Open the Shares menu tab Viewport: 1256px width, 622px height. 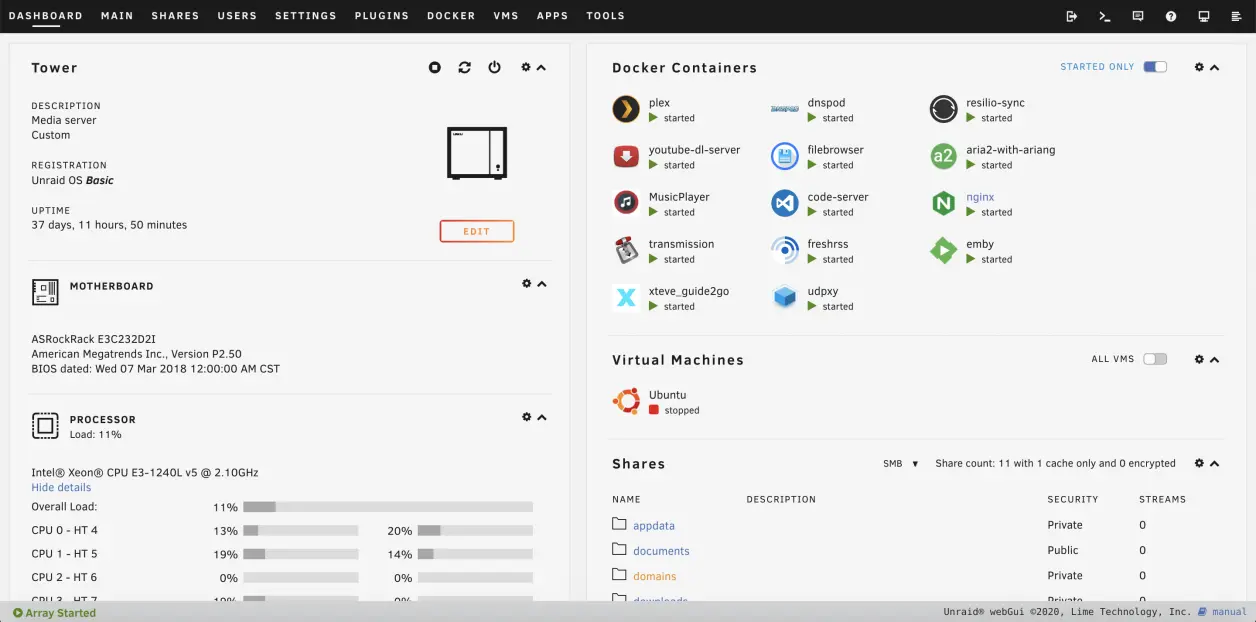click(x=175, y=16)
